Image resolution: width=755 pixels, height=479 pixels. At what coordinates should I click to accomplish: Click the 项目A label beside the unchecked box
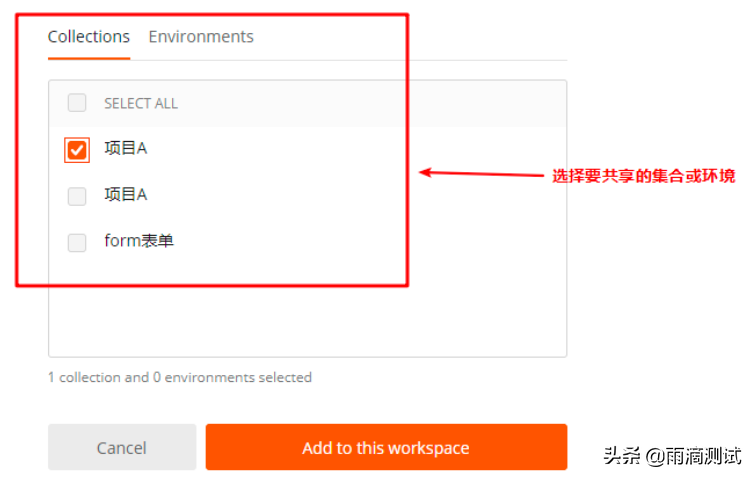(126, 195)
